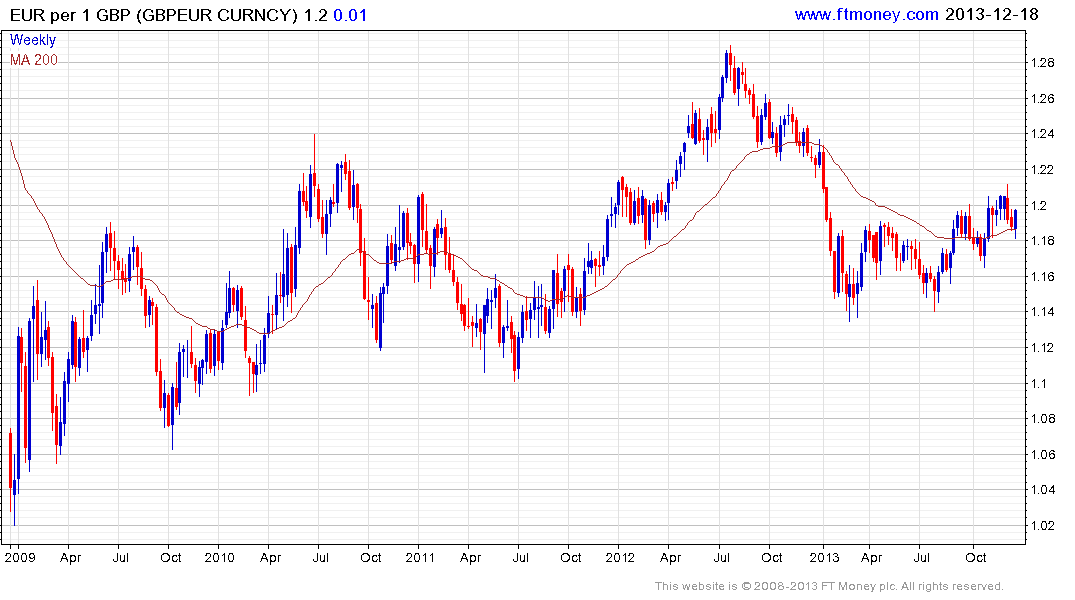The height and width of the screenshot is (600, 1075).
Task: Click the '1.04' price axis label
Action: 1042,490
